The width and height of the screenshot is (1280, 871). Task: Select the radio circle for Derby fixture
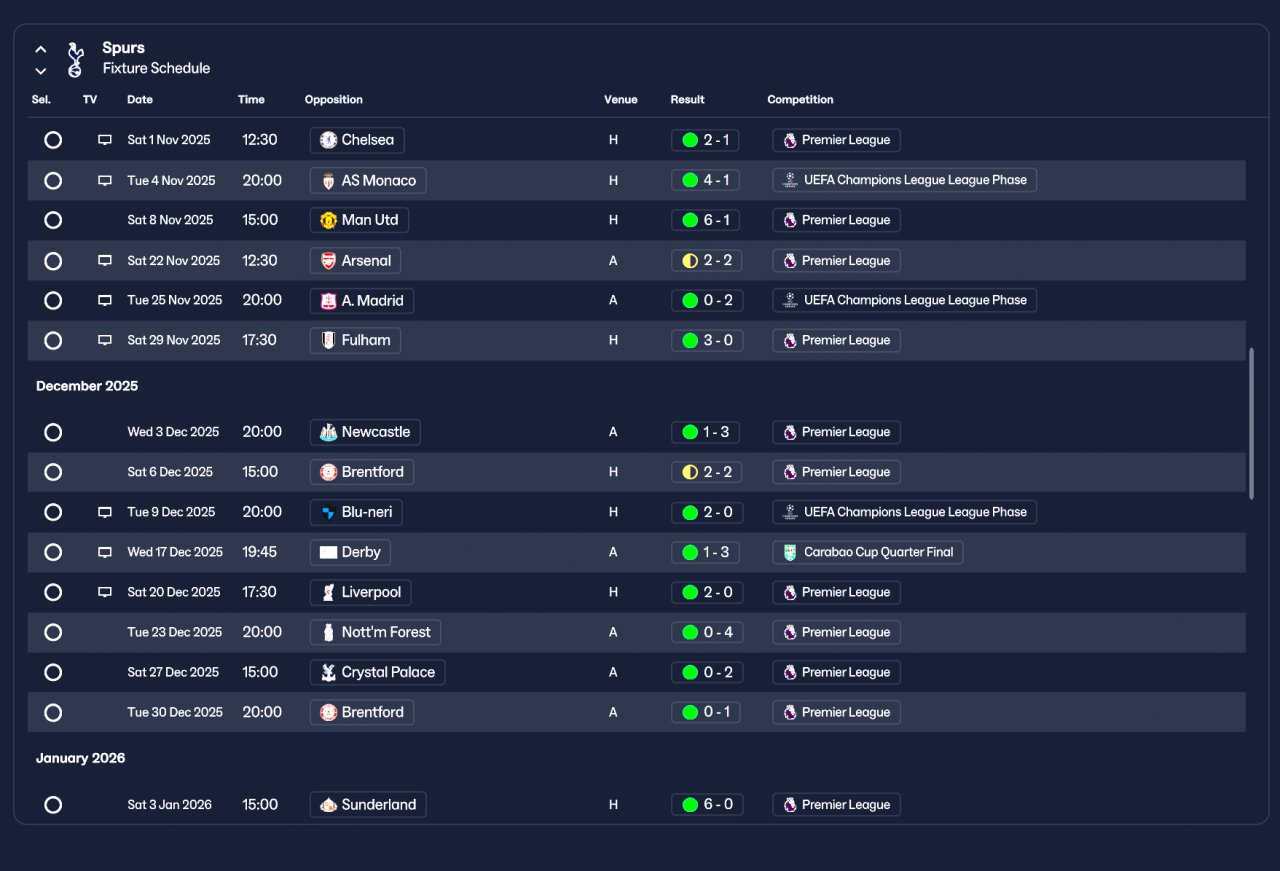tap(53, 552)
